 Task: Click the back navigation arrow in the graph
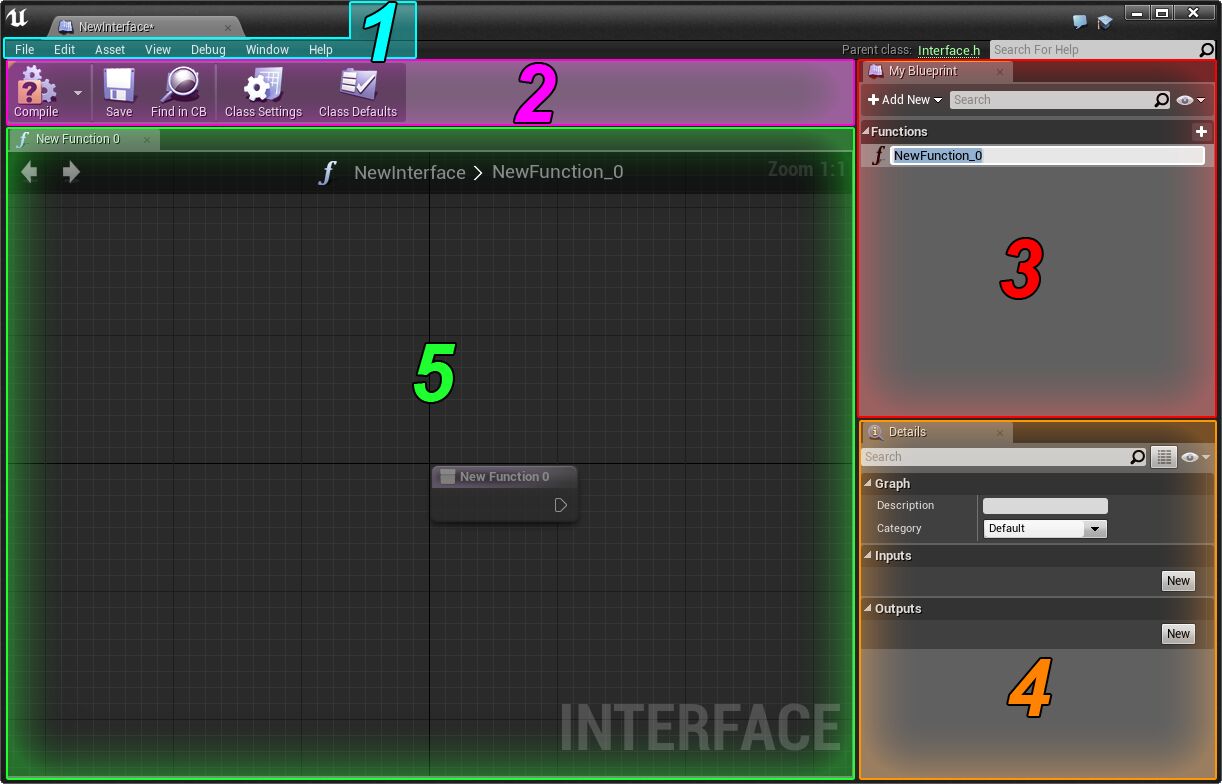click(x=28, y=171)
